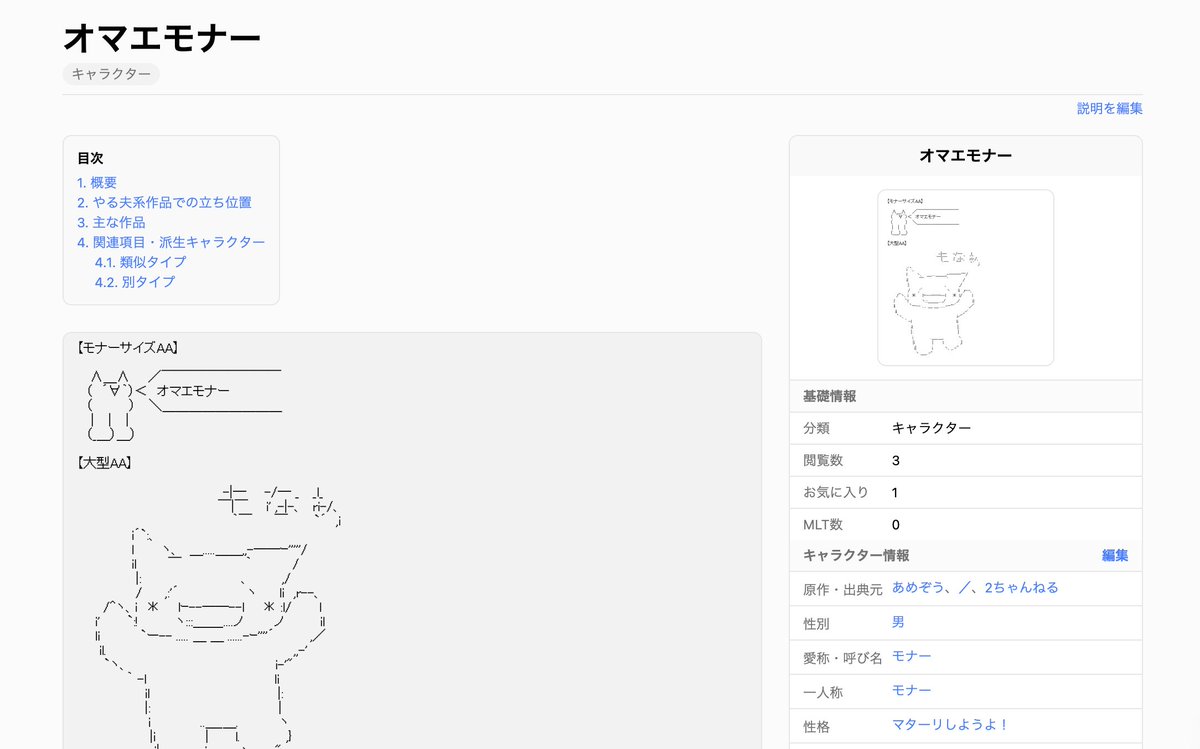Click the infobox header title オマエモナー

[x=965, y=156]
